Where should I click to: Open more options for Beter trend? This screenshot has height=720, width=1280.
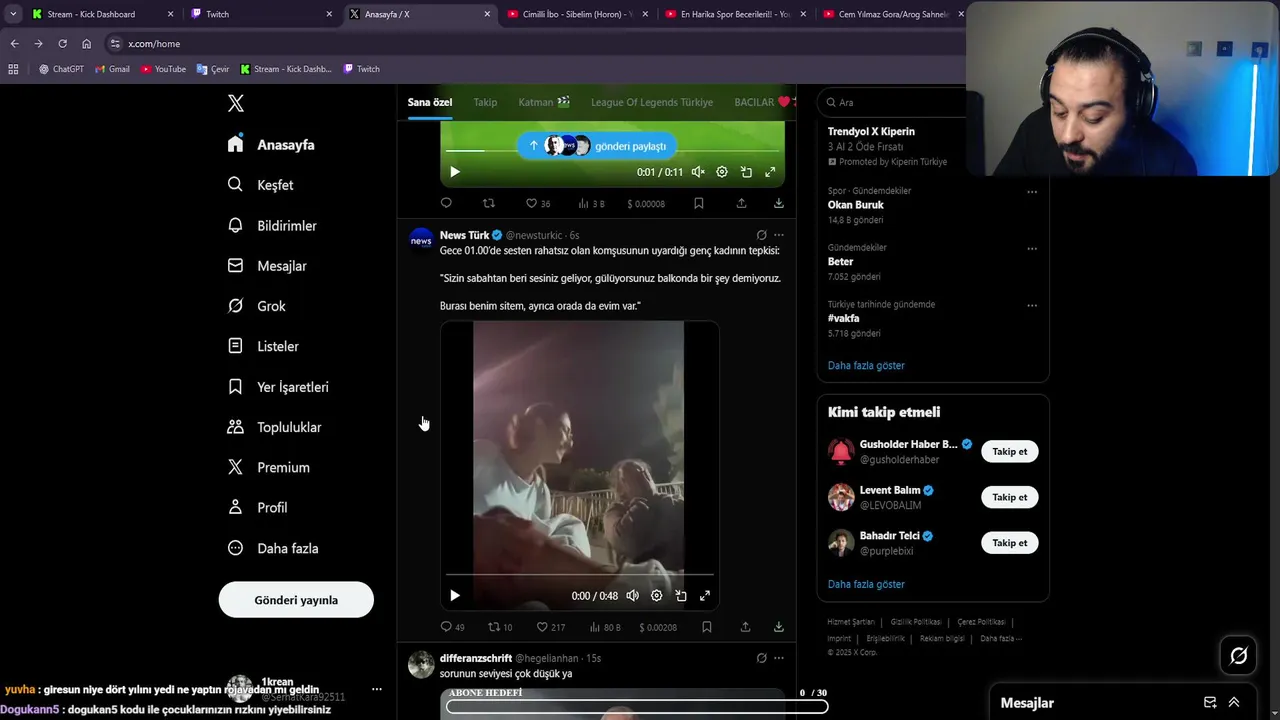coord(1032,249)
